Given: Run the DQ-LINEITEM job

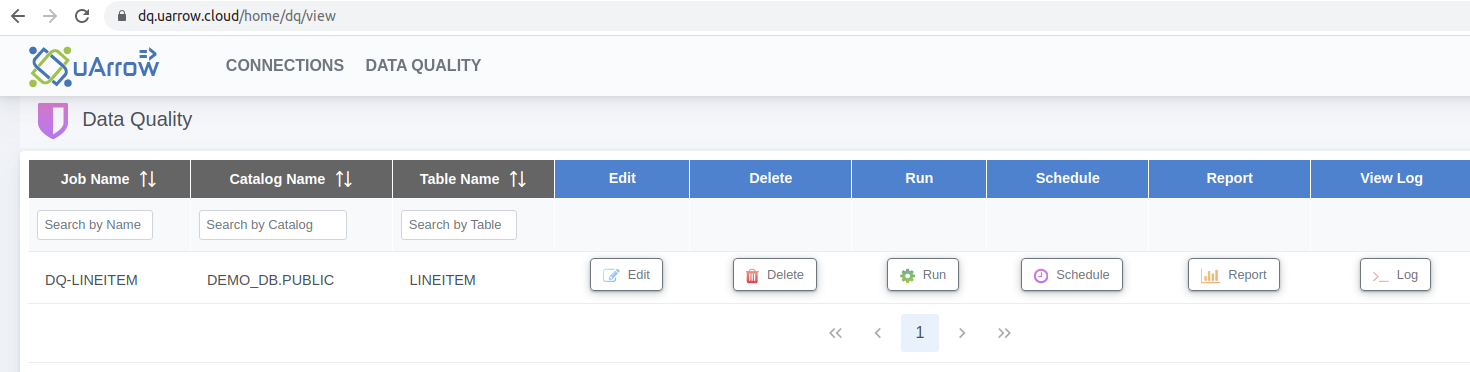Looking at the screenshot, I should click(923, 275).
